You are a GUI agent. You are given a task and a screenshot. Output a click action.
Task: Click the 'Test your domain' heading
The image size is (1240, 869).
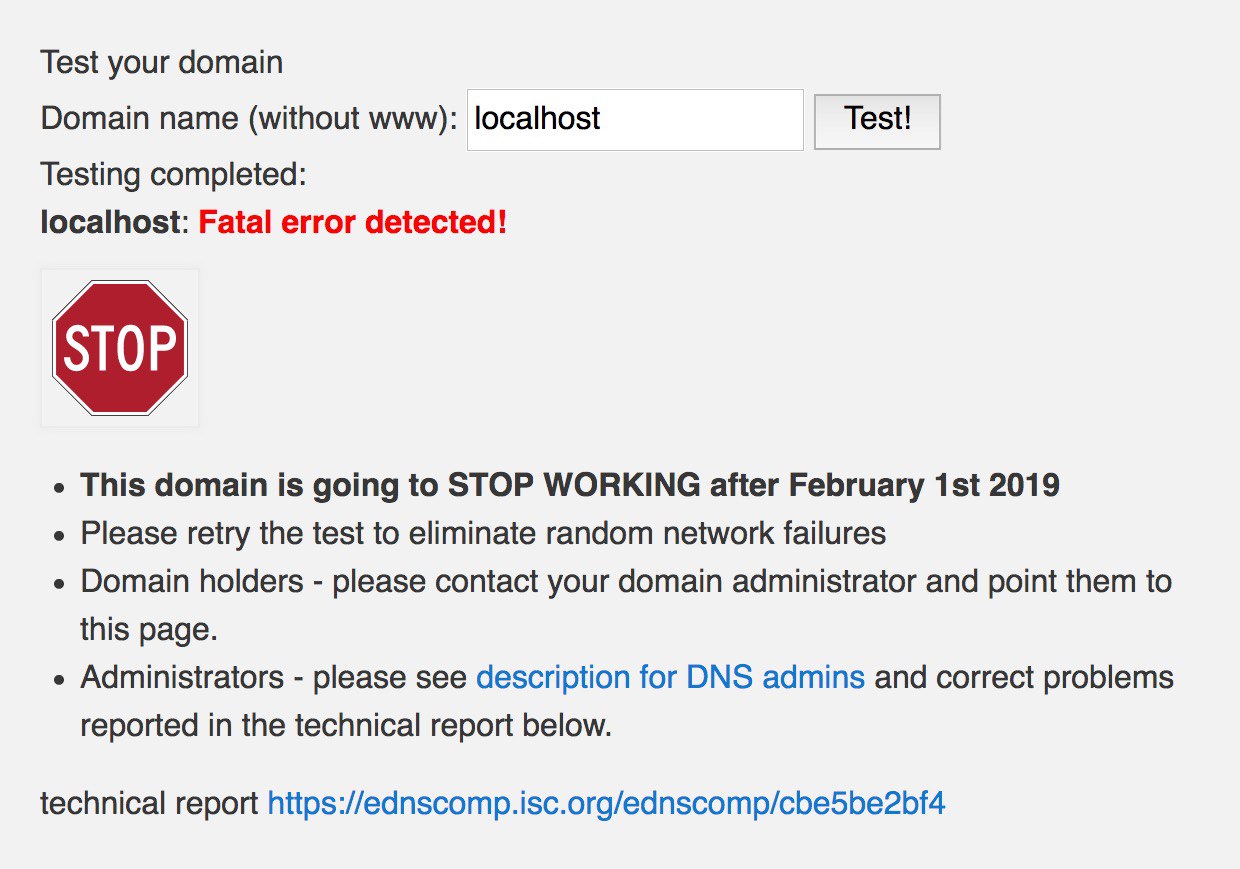tap(162, 63)
